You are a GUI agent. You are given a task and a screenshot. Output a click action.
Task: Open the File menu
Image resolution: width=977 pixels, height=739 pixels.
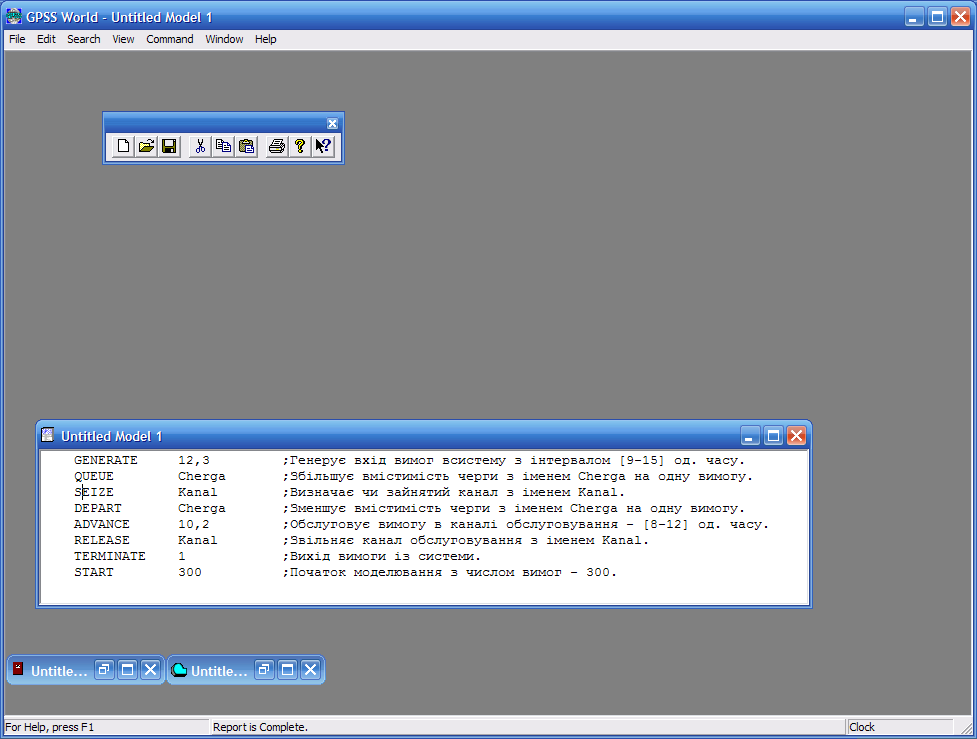pyautogui.click(x=17, y=39)
